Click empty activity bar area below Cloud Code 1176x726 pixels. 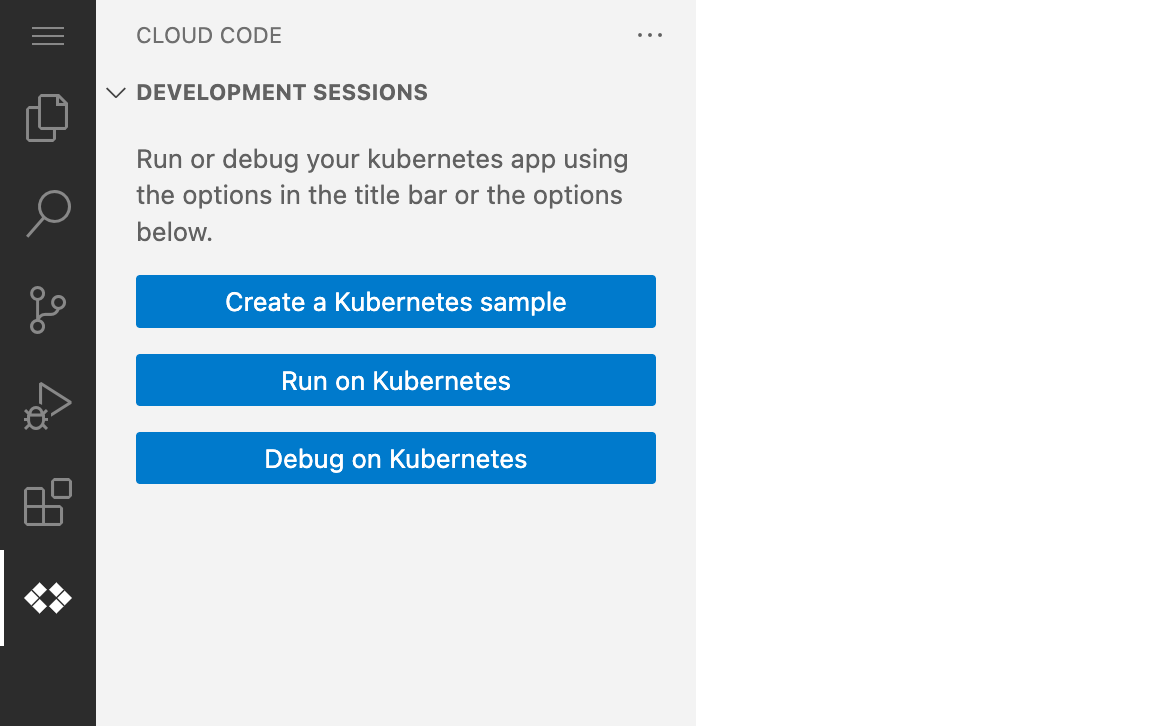tap(48, 686)
